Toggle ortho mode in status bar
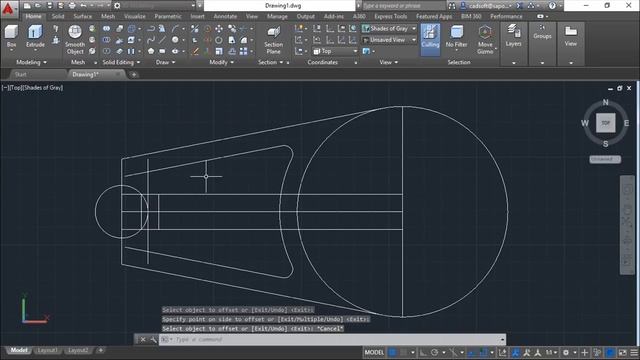Screen dimensions: 640x360 point(423,352)
